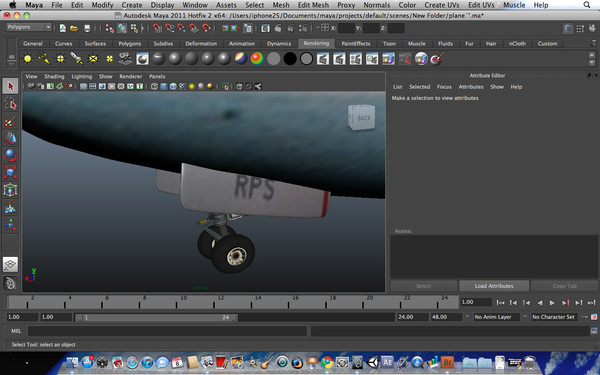
Task: Click the play forwards button
Action: click(552, 303)
